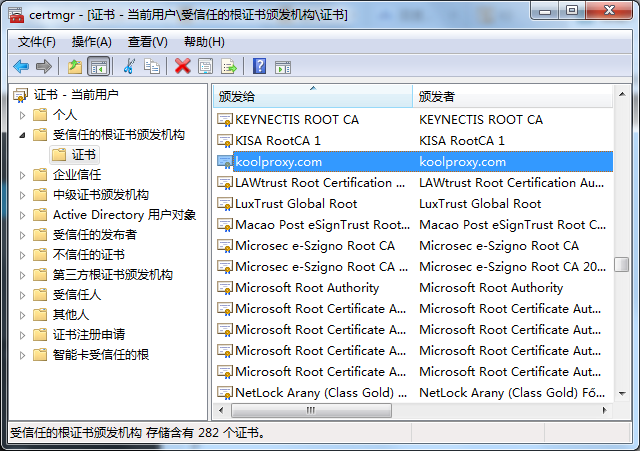Screen dimensions: 640x451
Task: Sort by 颁发者 column header
Action: coord(513,96)
